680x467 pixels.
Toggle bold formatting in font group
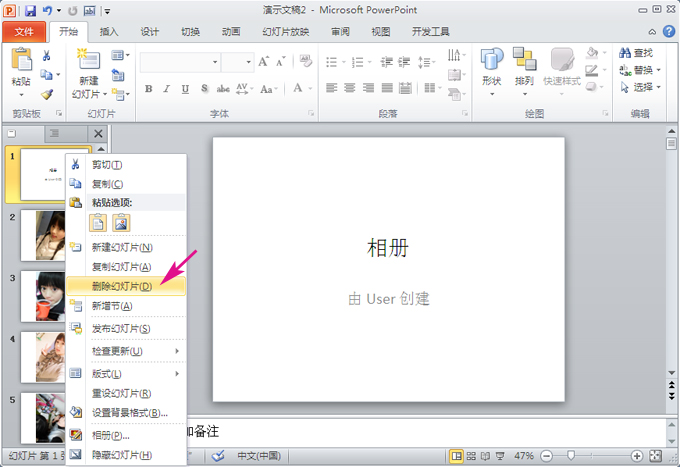(x=149, y=88)
